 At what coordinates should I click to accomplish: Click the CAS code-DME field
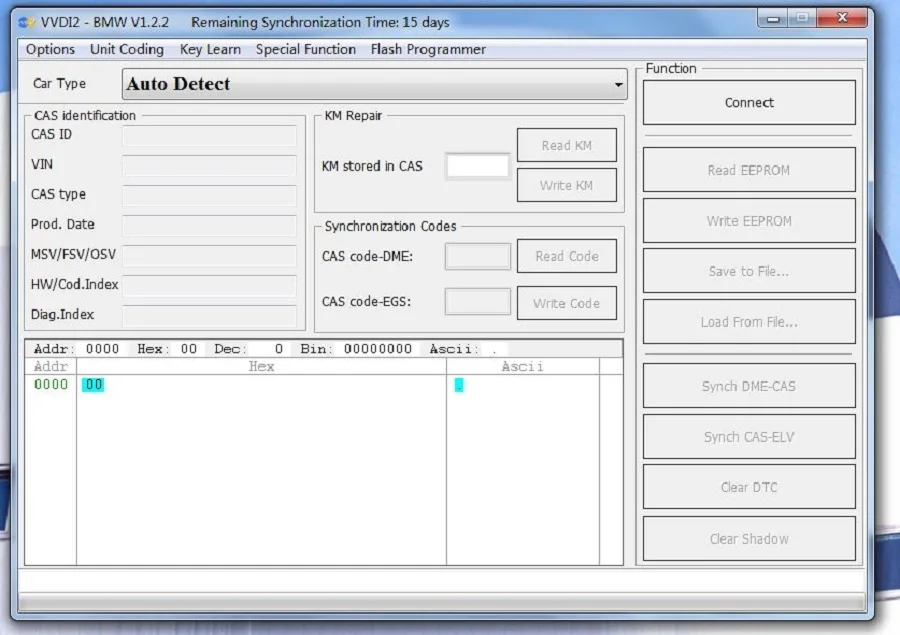478,256
